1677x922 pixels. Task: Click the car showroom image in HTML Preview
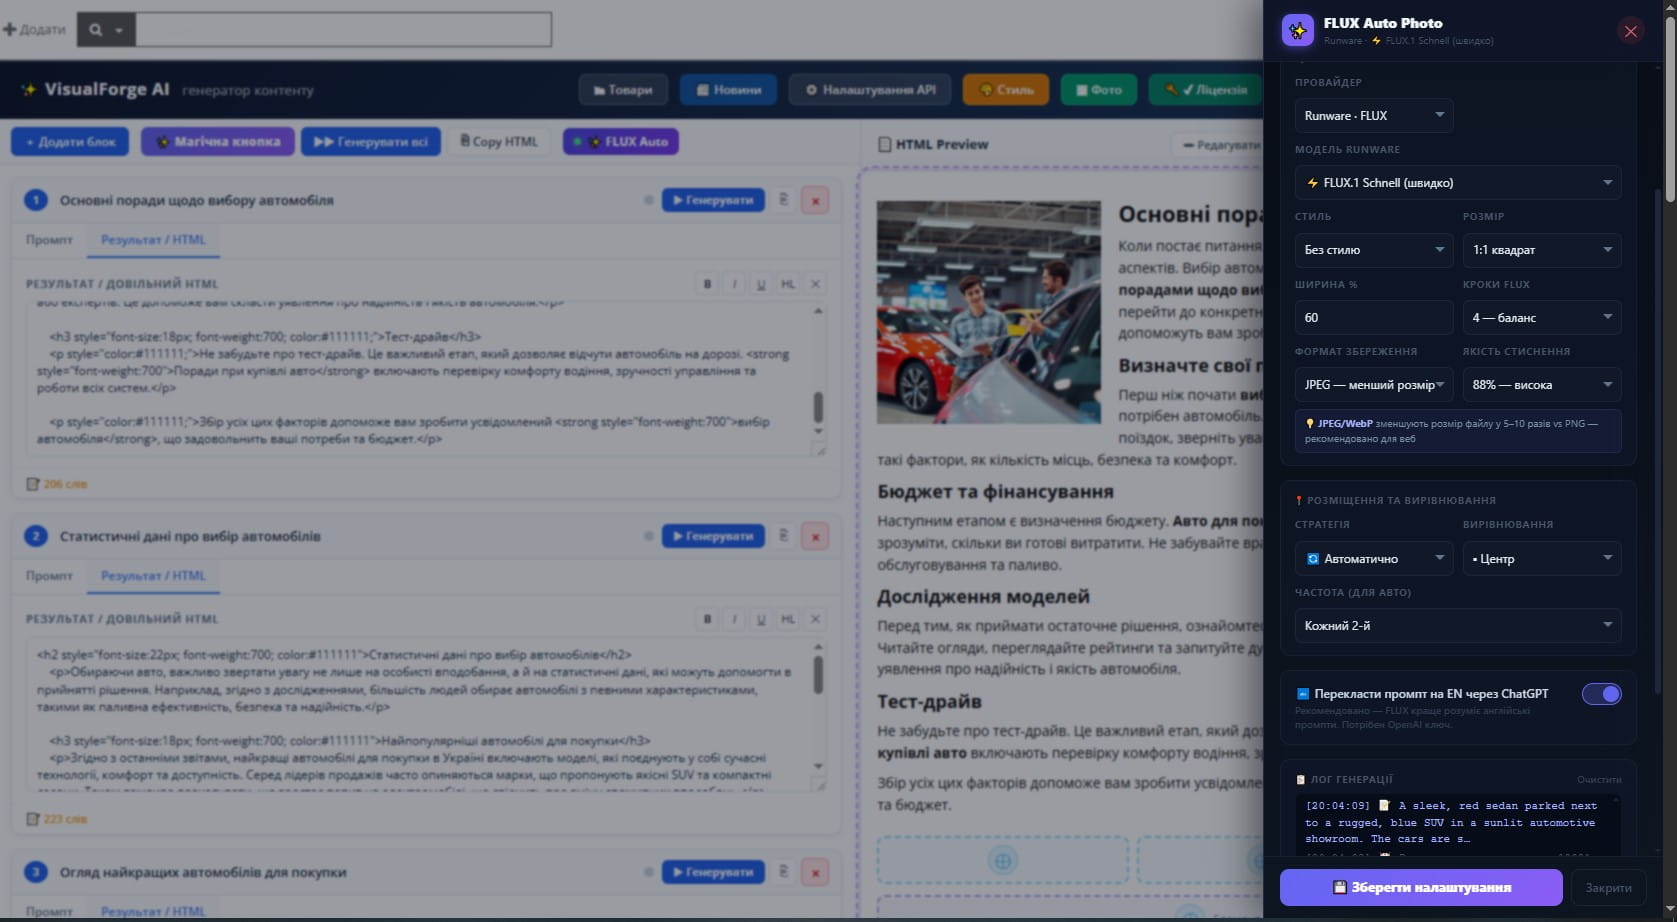tap(988, 312)
